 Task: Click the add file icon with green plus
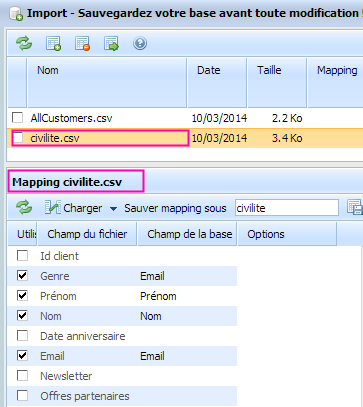click(53, 43)
